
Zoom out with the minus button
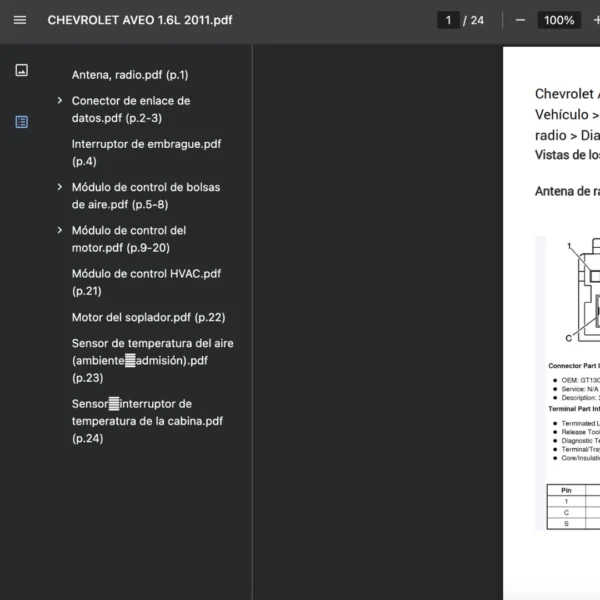coord(520,20)
